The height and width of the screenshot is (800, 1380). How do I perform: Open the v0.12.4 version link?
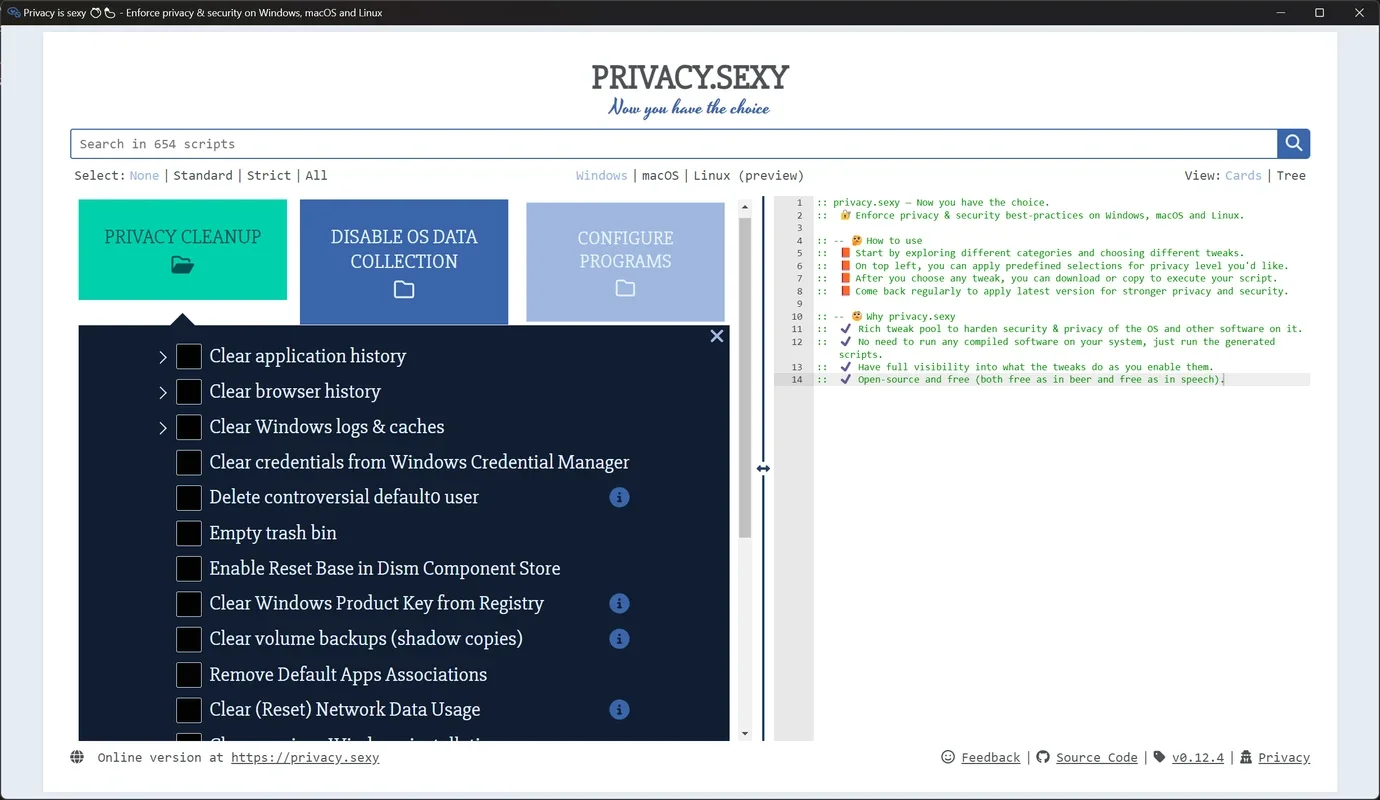pyautogui.click(x=1198, y=757)
